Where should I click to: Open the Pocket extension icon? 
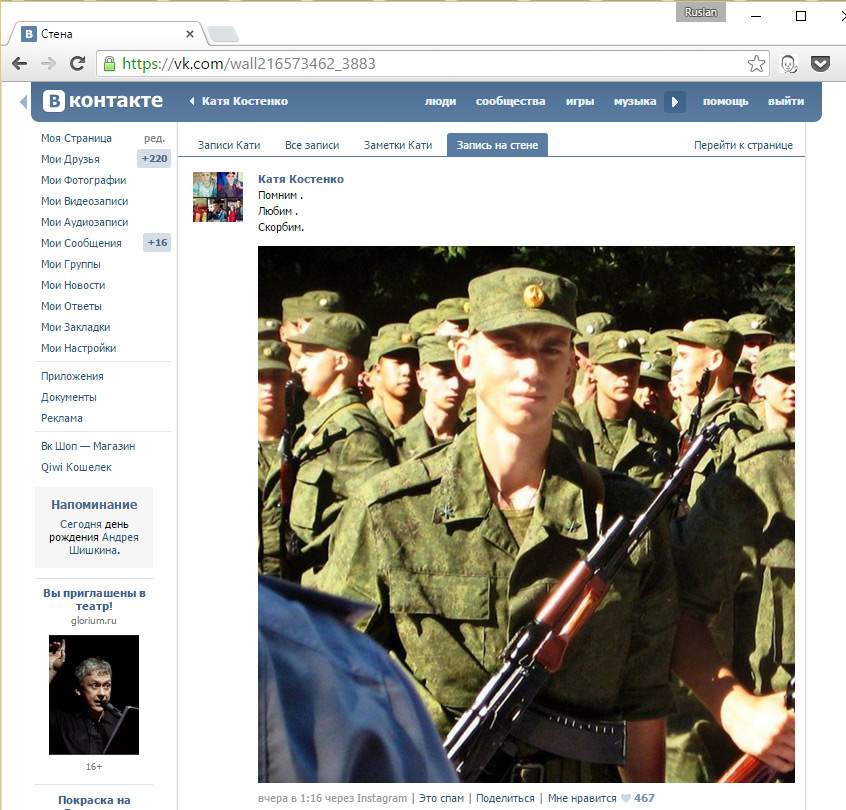[820, 63]
